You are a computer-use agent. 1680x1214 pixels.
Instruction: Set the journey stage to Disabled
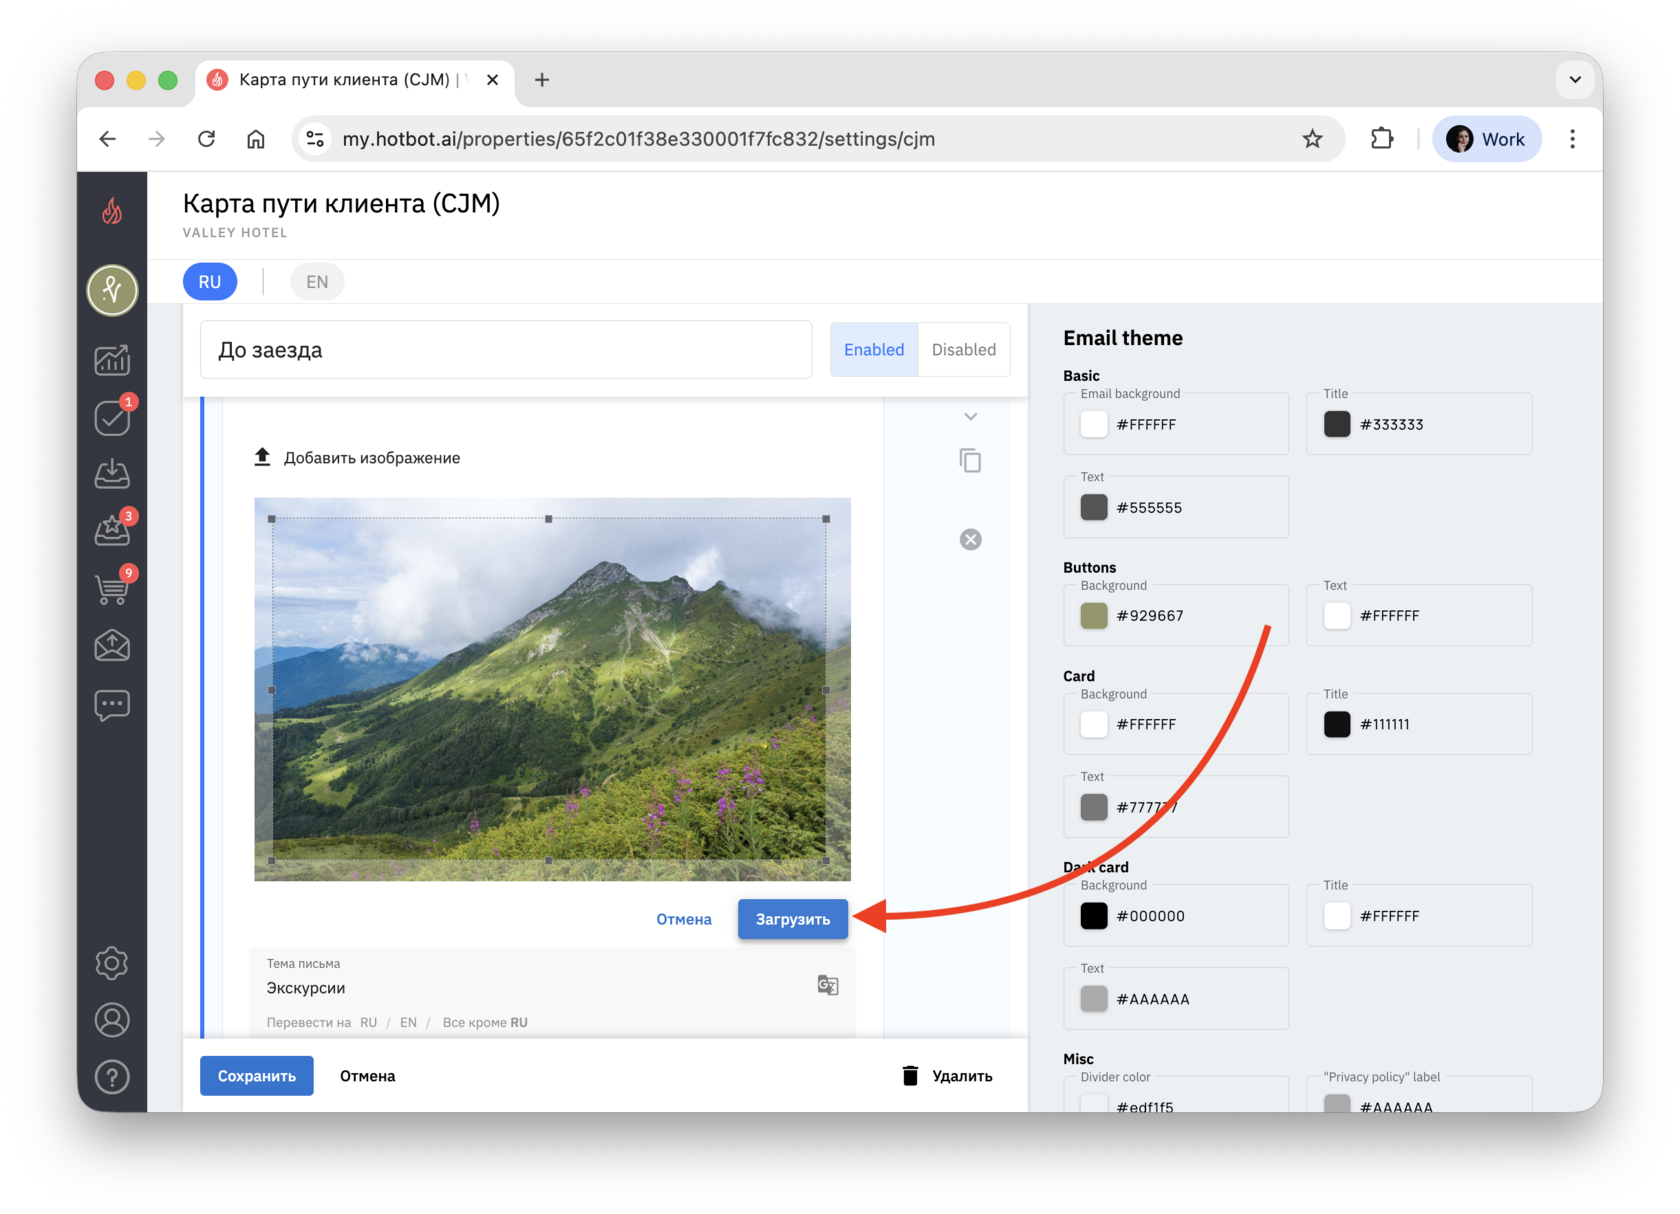(964, 349)
